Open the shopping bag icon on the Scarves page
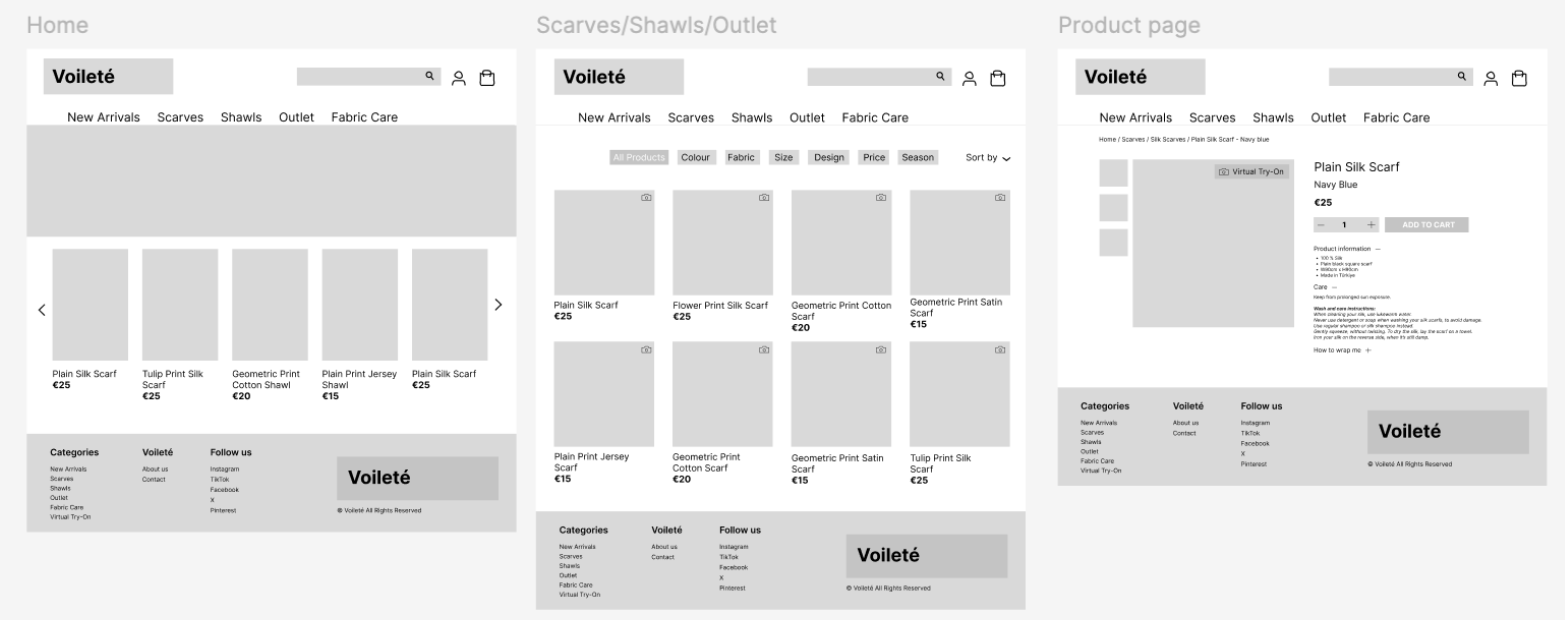The height and width of the screenshot is (620, 1565). tap(997, 76)
